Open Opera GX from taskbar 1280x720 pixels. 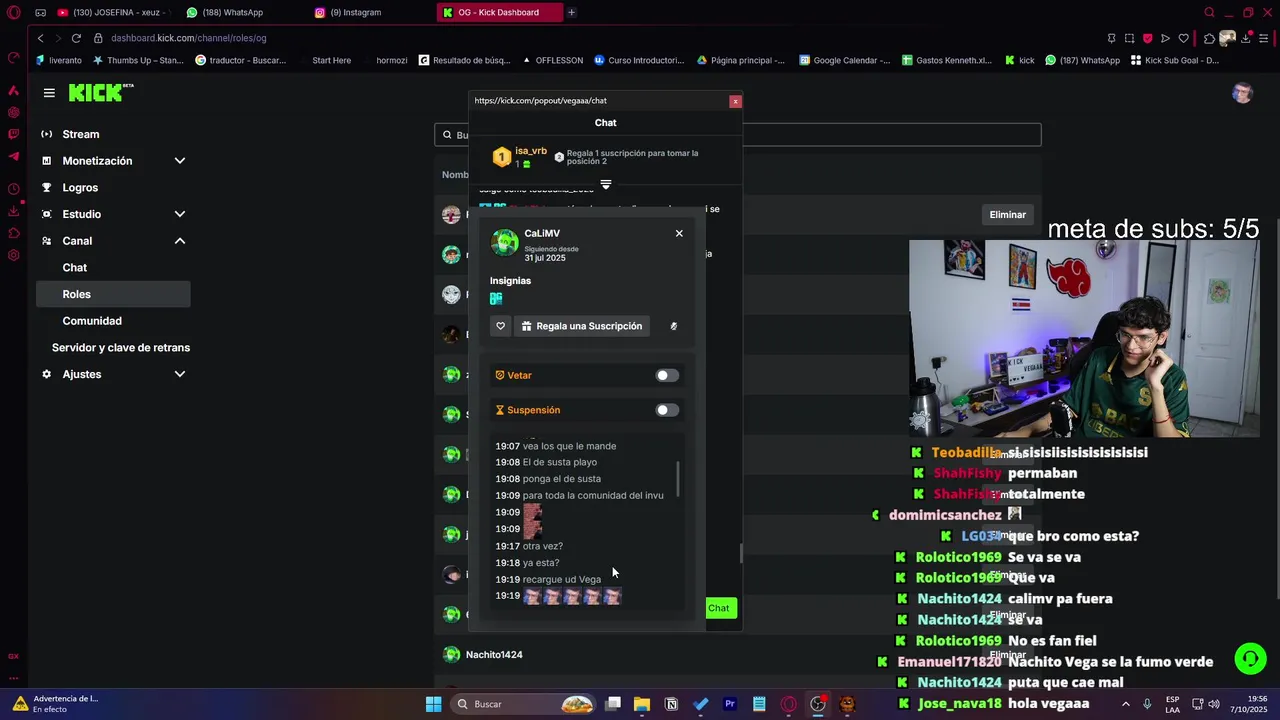789,704
